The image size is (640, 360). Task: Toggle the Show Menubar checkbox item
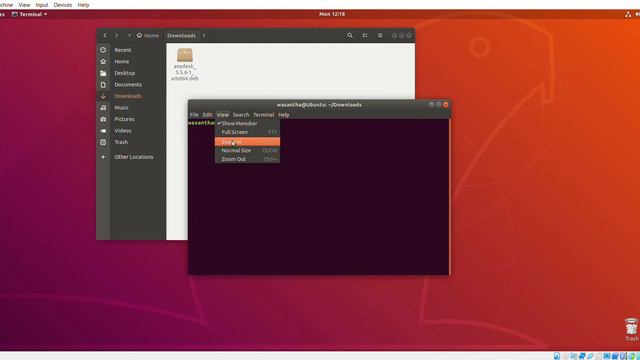tap(247, 123)
